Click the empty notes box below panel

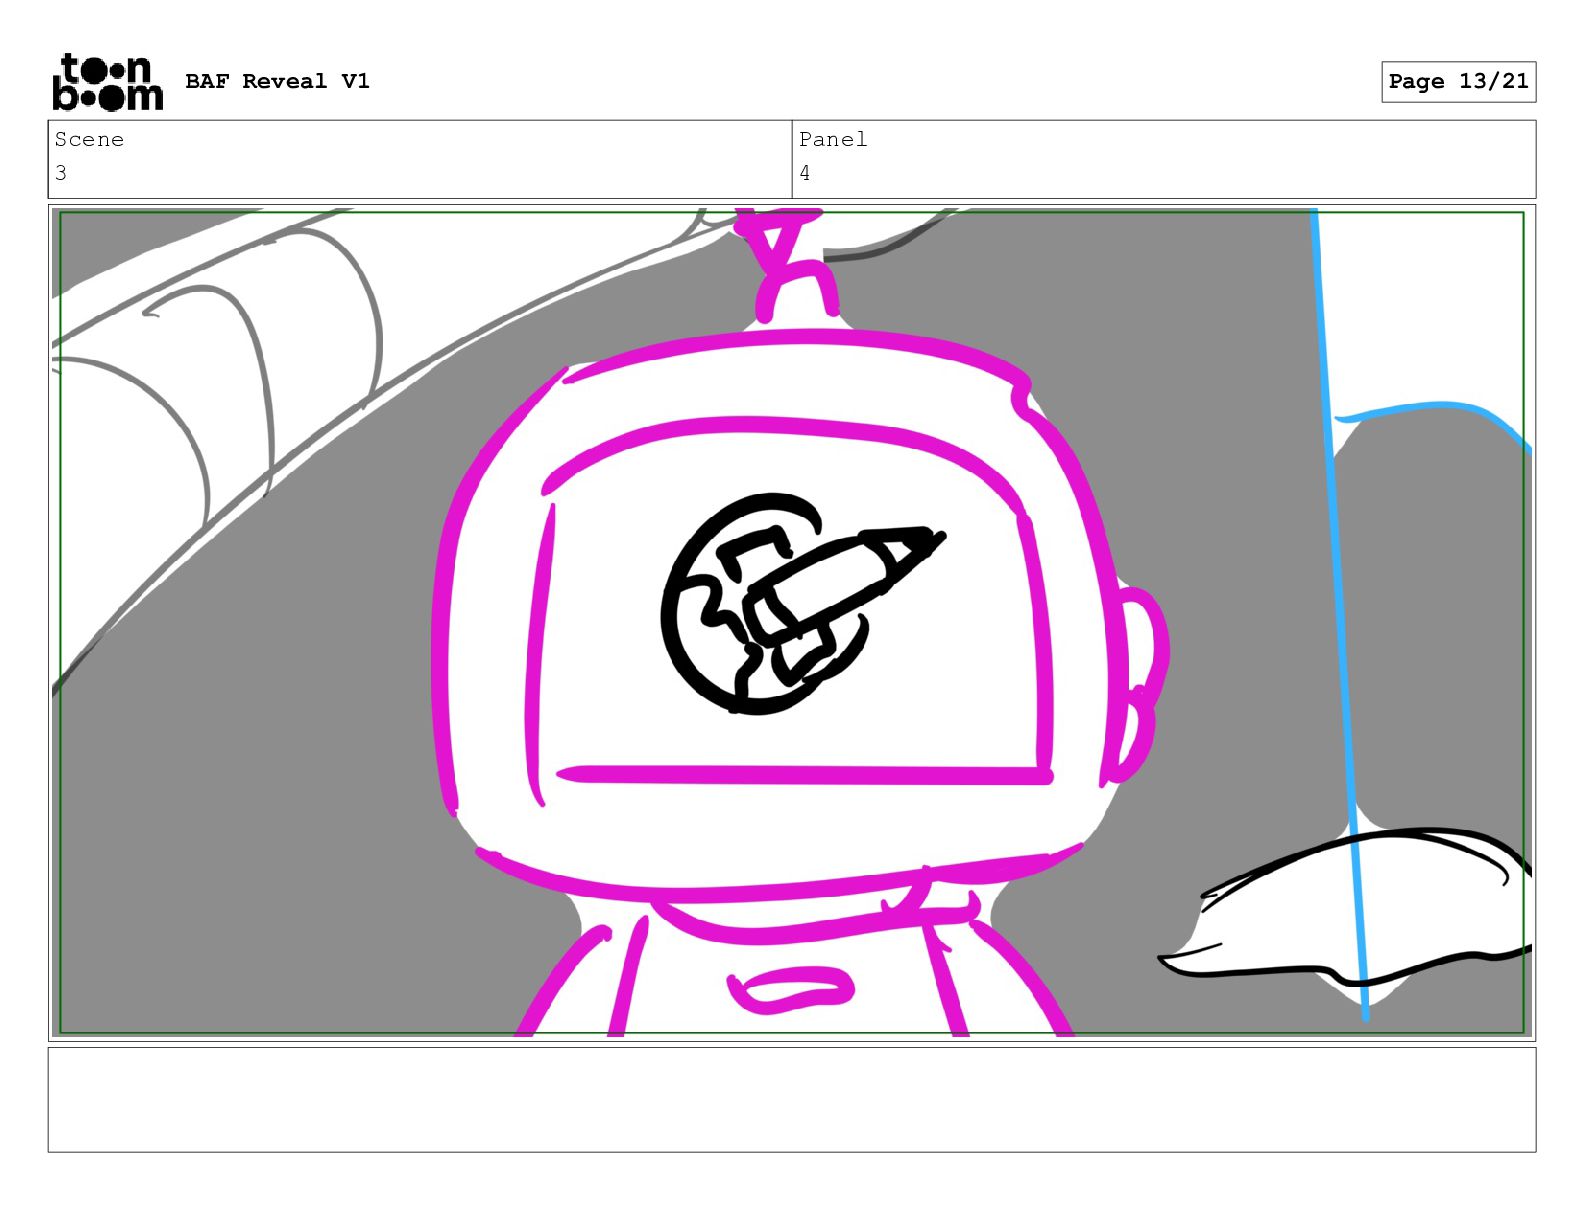click(791, 1099)
